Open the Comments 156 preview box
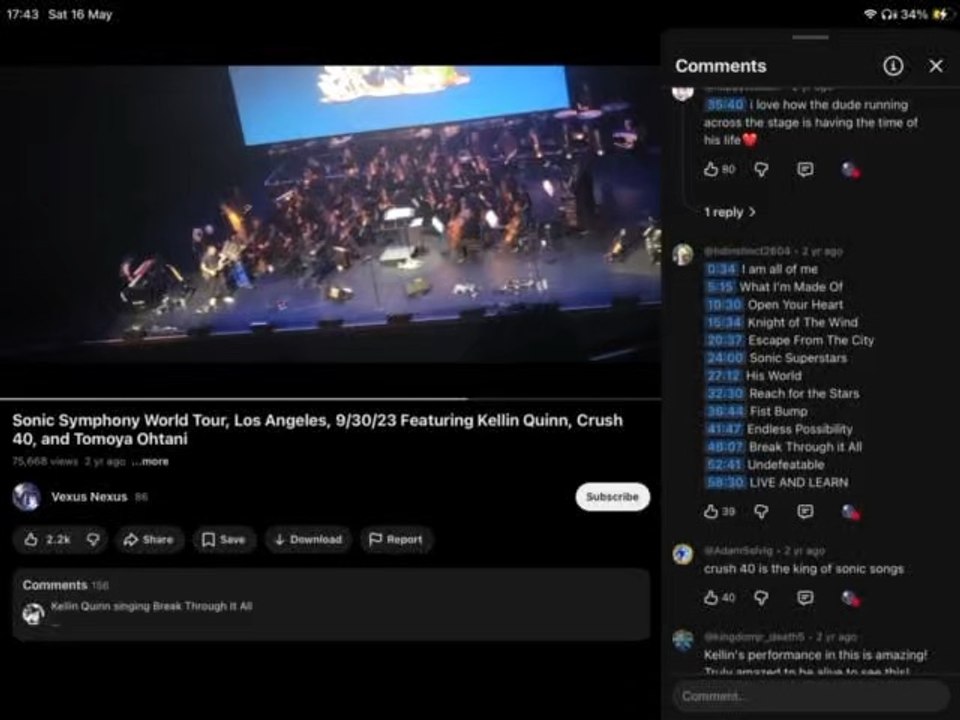The width and height of the screenshot is (960, 720). [331, 604]
